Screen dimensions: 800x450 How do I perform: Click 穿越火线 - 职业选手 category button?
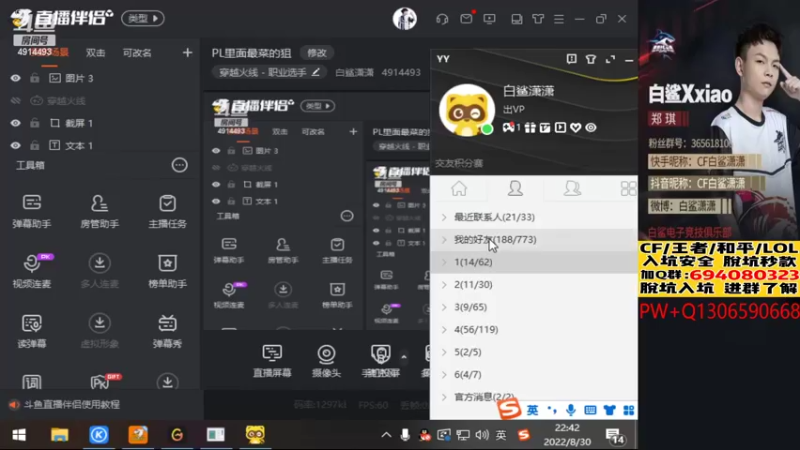(269, 72)
